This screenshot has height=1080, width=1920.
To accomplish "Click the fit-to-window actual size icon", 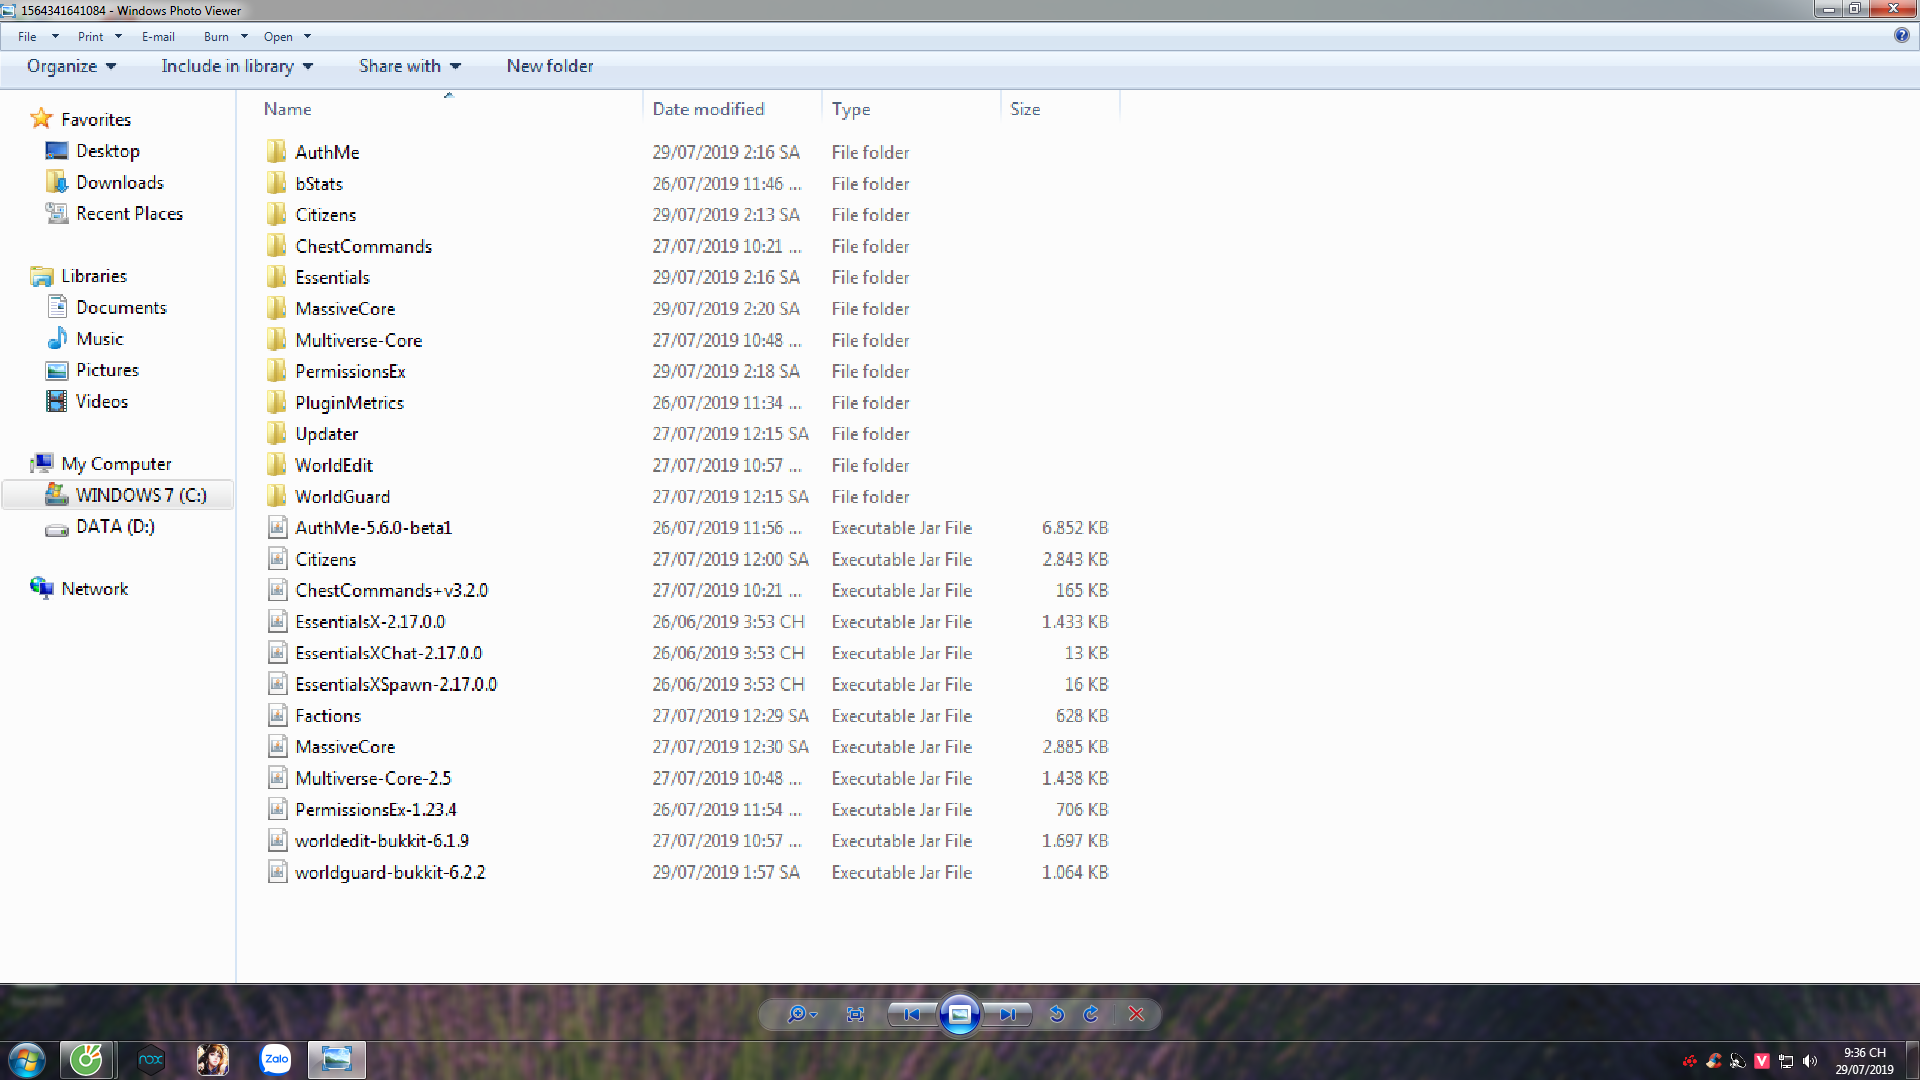I will click(x=855, y=1014).
